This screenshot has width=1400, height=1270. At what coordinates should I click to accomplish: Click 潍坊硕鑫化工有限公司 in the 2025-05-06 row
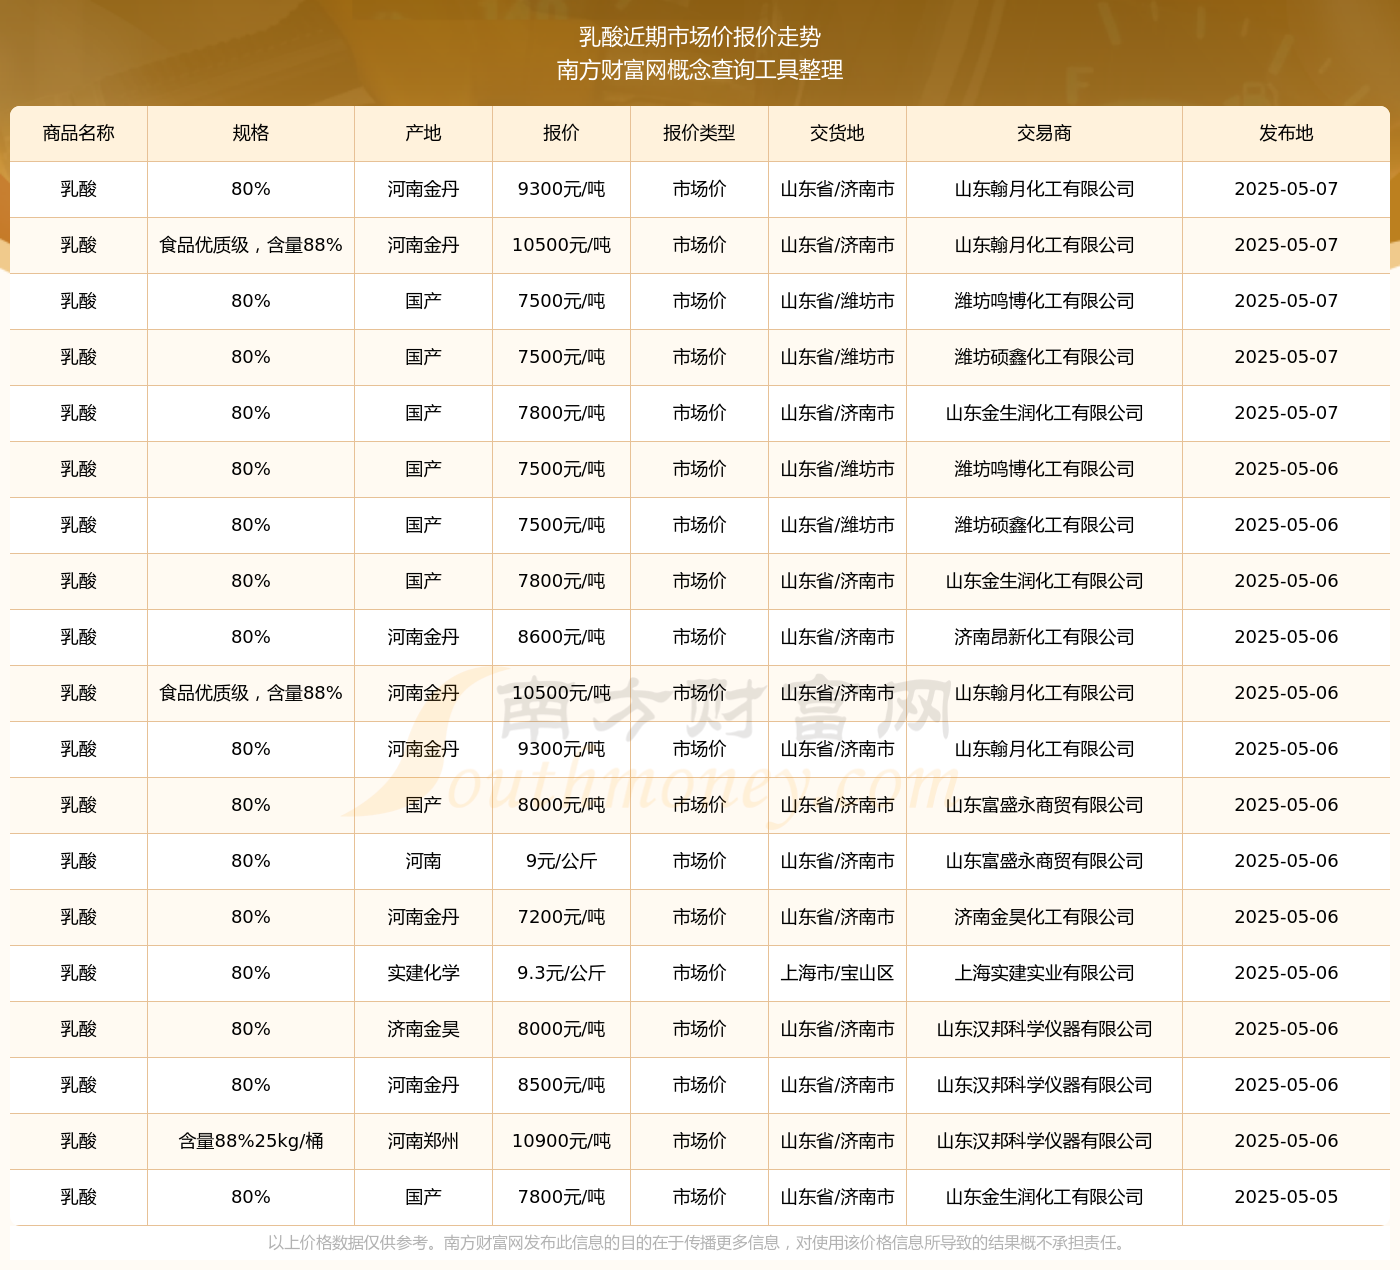coord(1044,525)
